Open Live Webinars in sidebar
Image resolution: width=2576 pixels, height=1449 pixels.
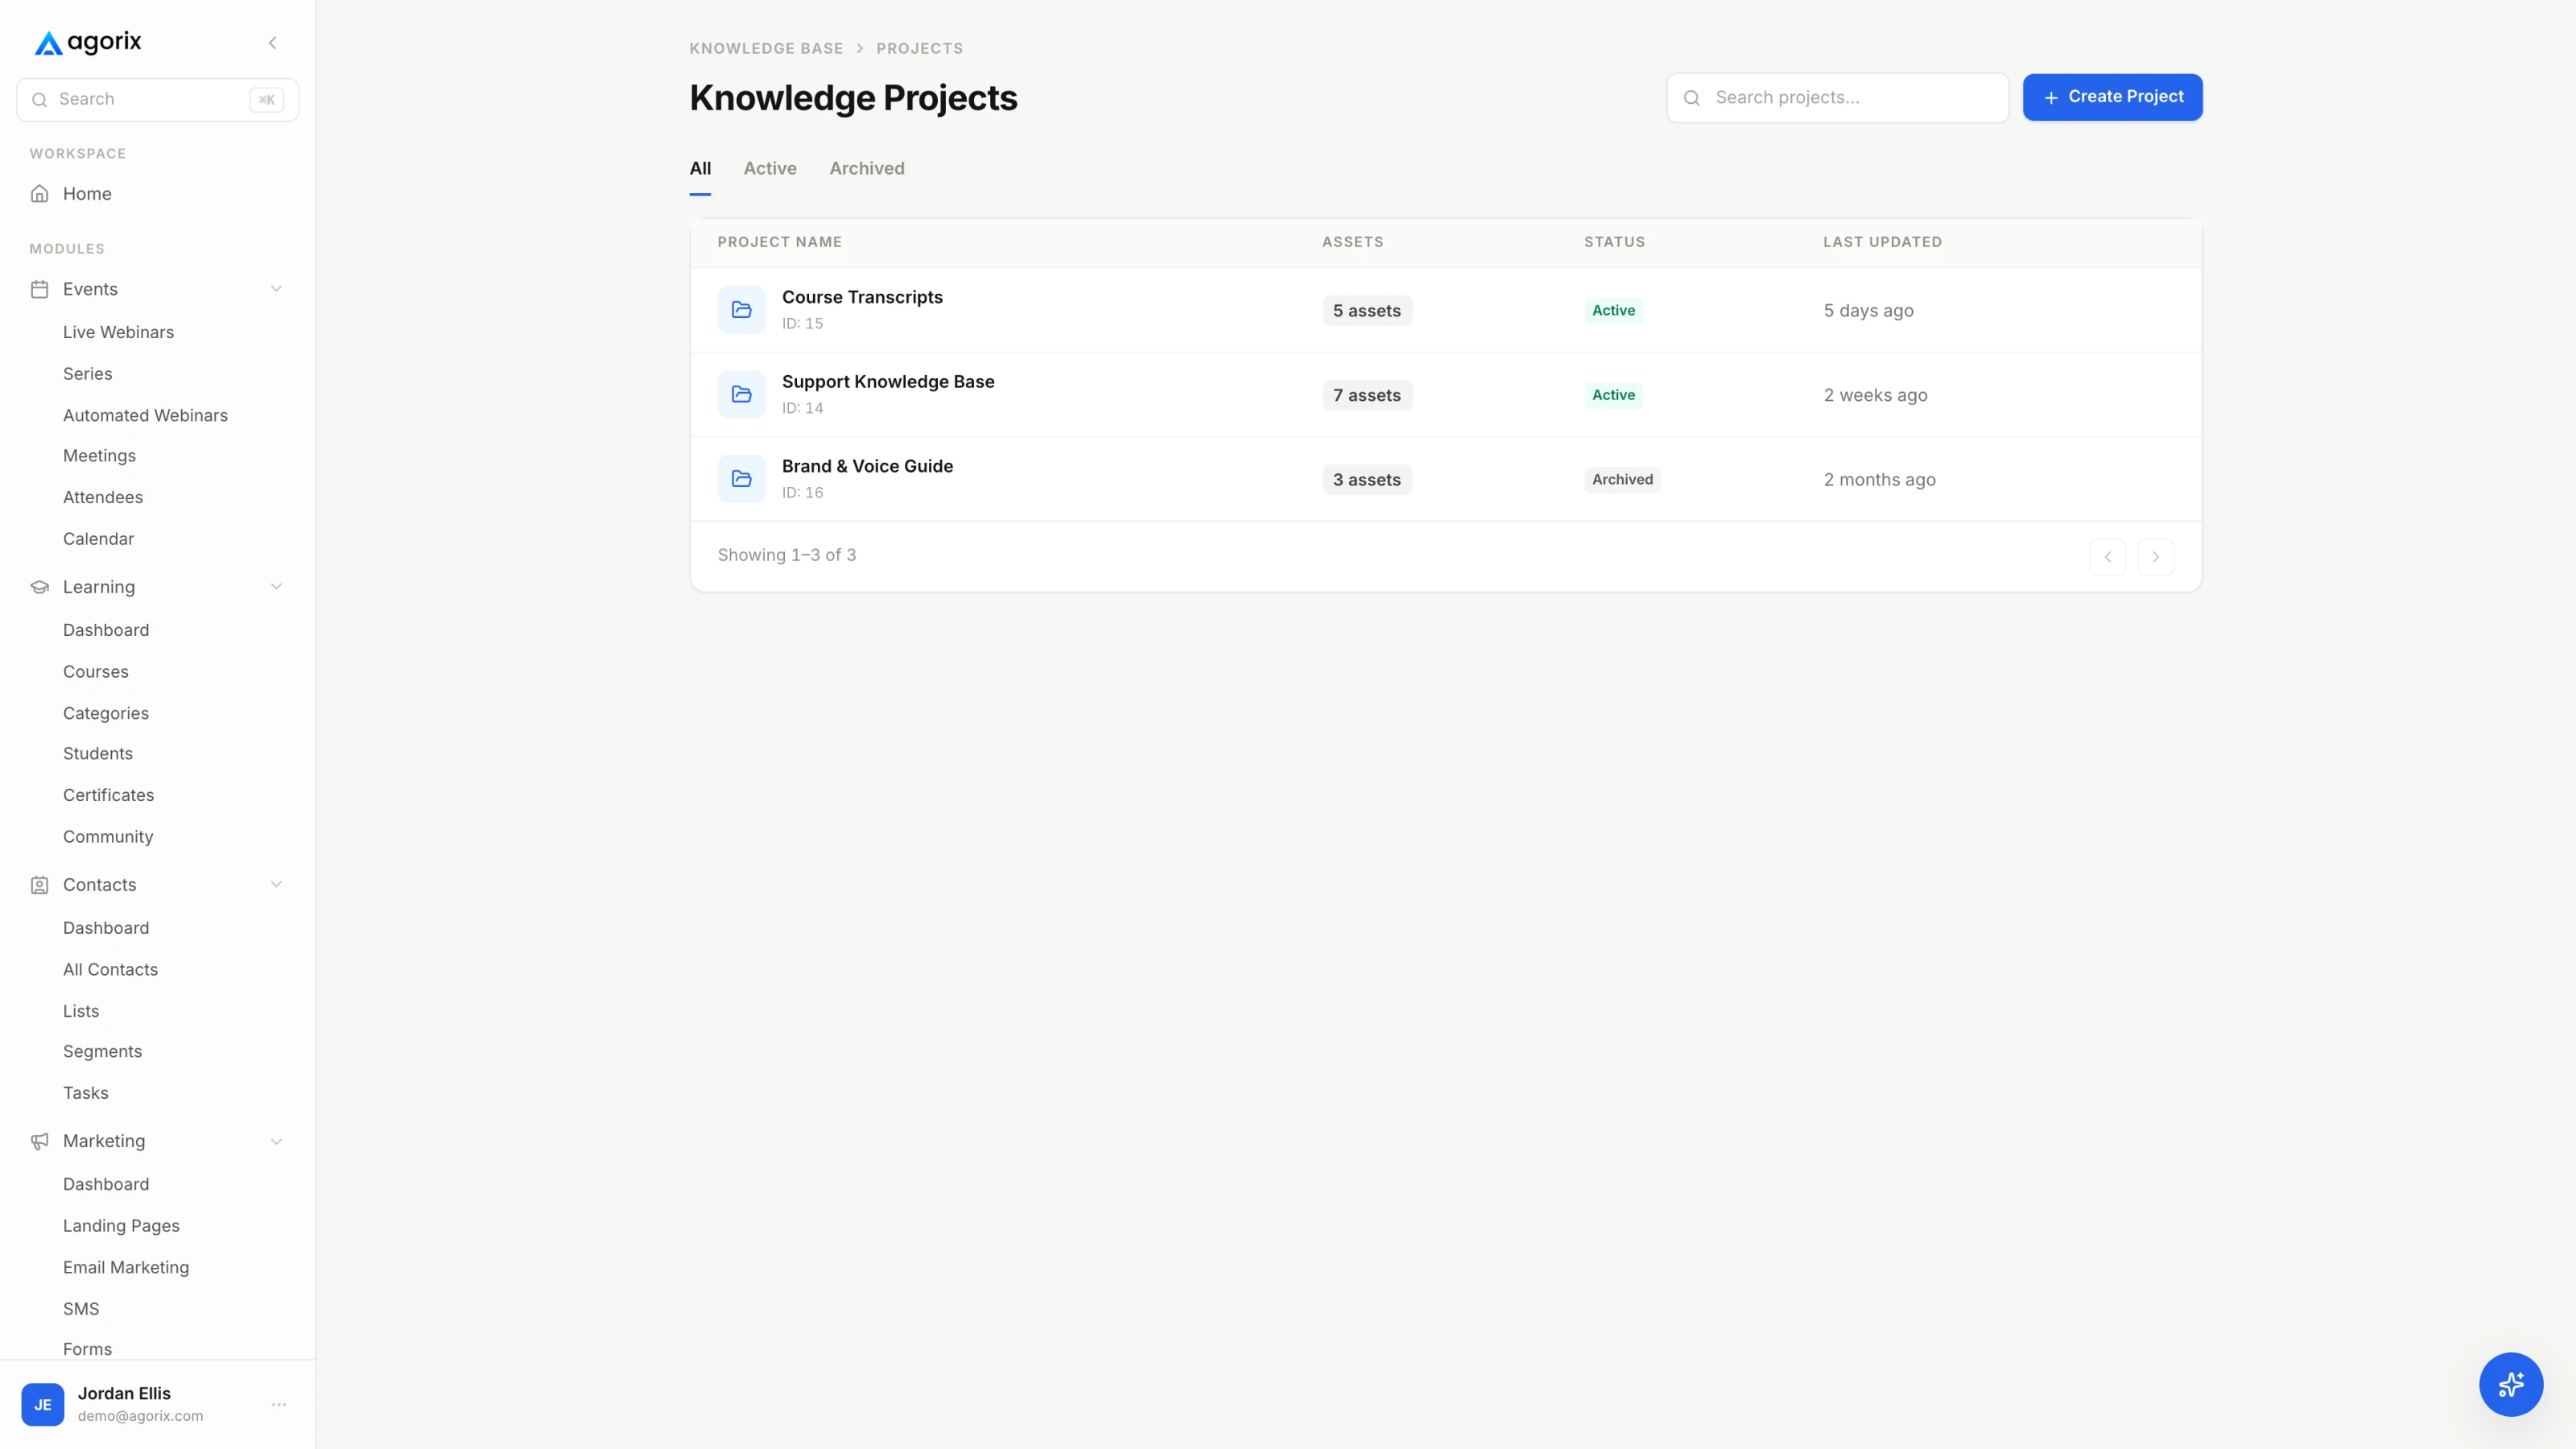(118, 332)
